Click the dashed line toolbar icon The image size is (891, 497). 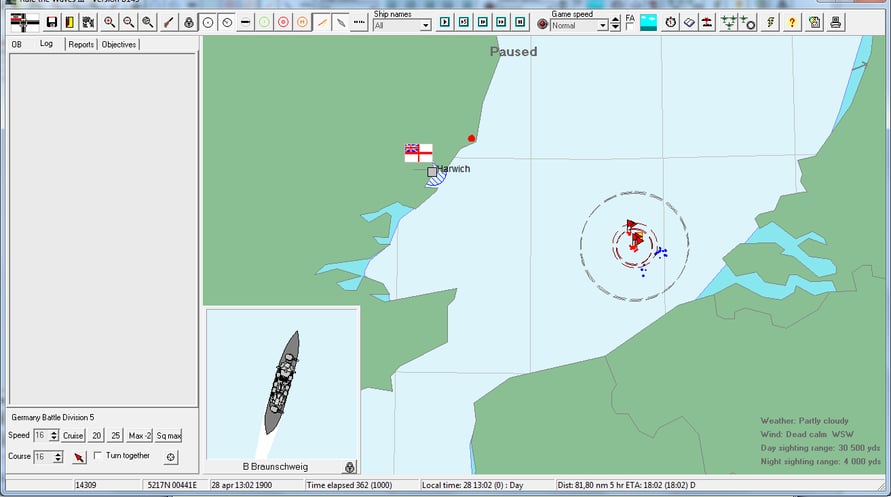(x=359, y=23)
